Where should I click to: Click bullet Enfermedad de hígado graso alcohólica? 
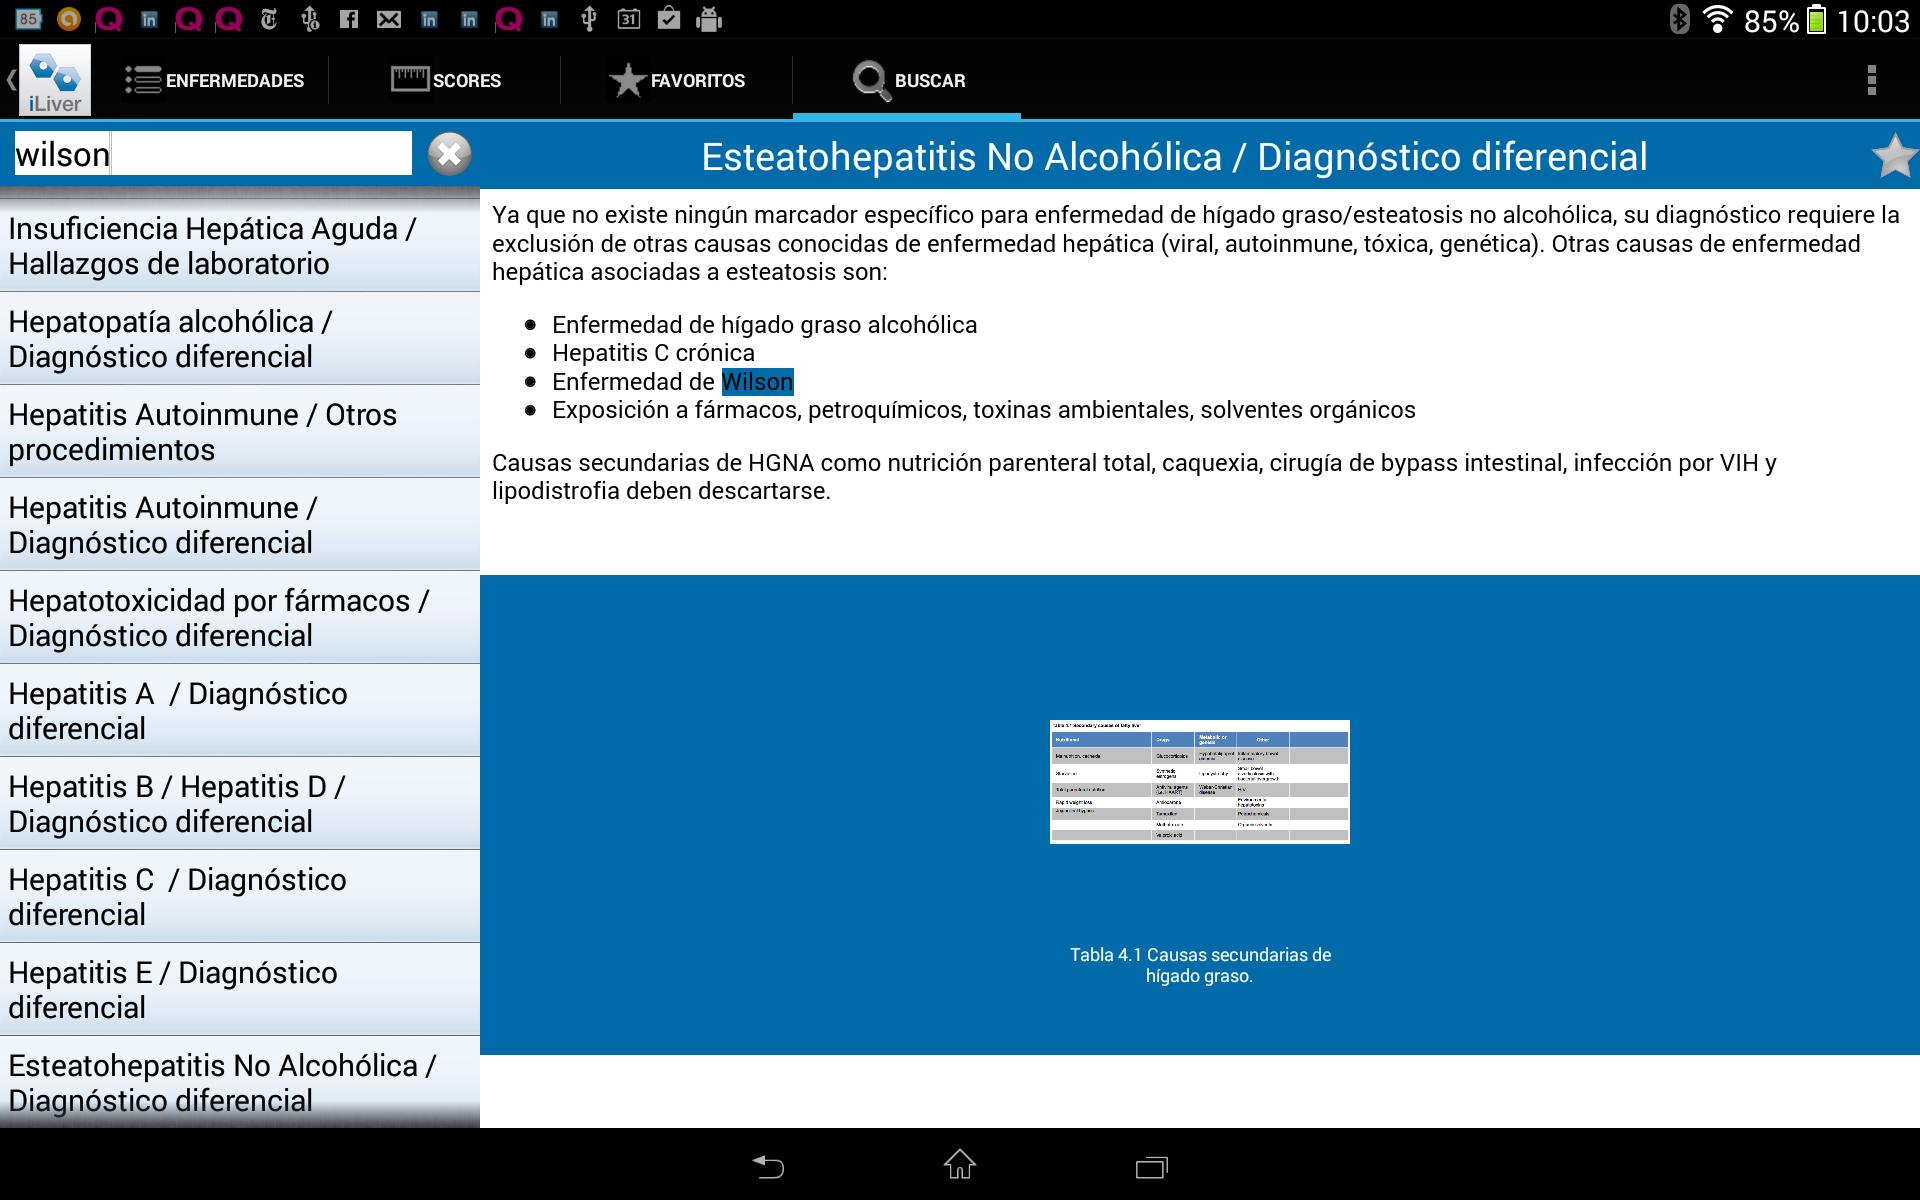pos(765,325)
